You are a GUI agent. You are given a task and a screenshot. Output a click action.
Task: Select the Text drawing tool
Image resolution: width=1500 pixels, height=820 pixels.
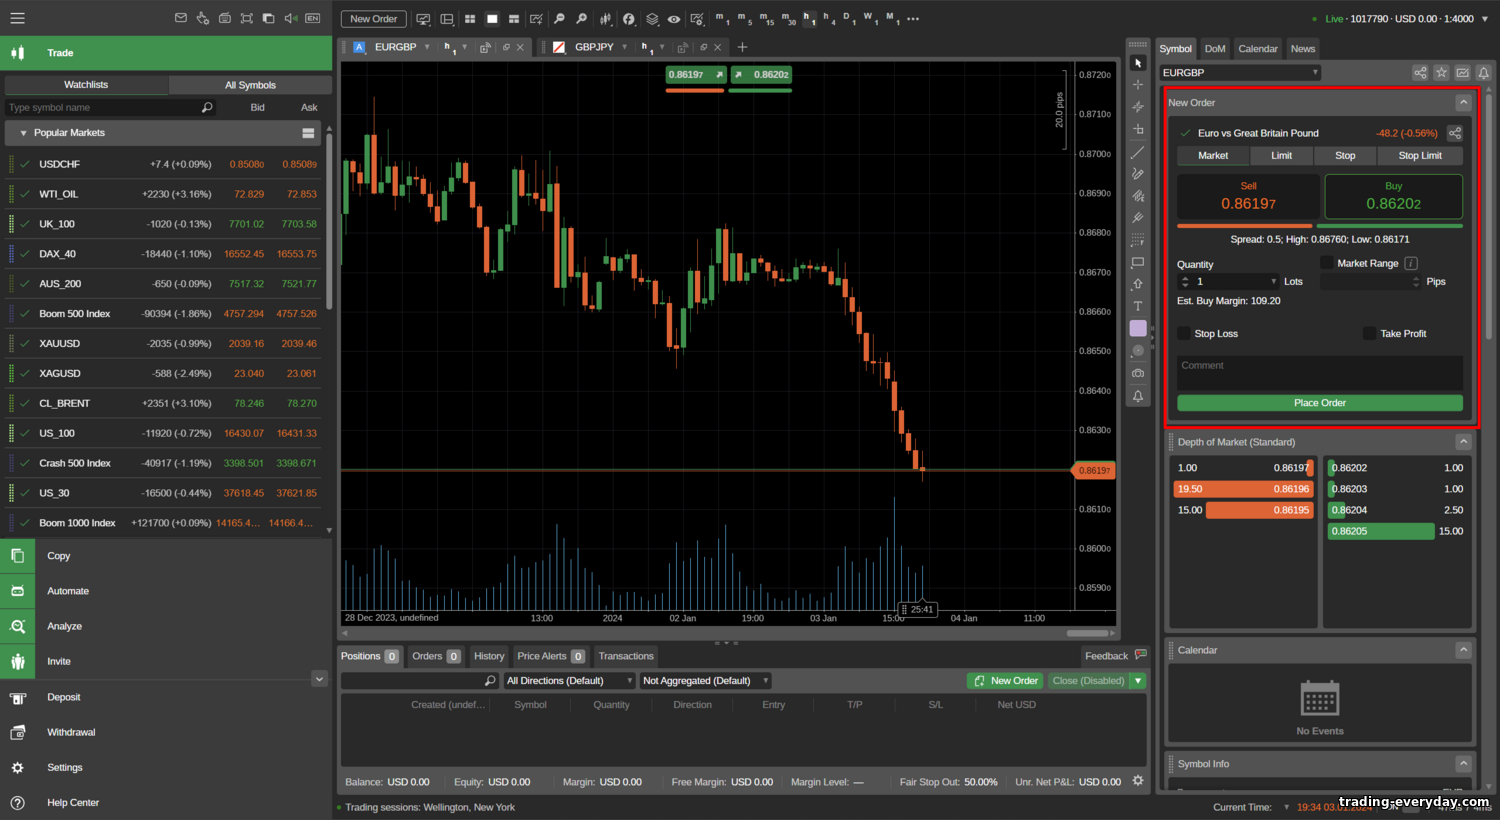[1137, 306]
